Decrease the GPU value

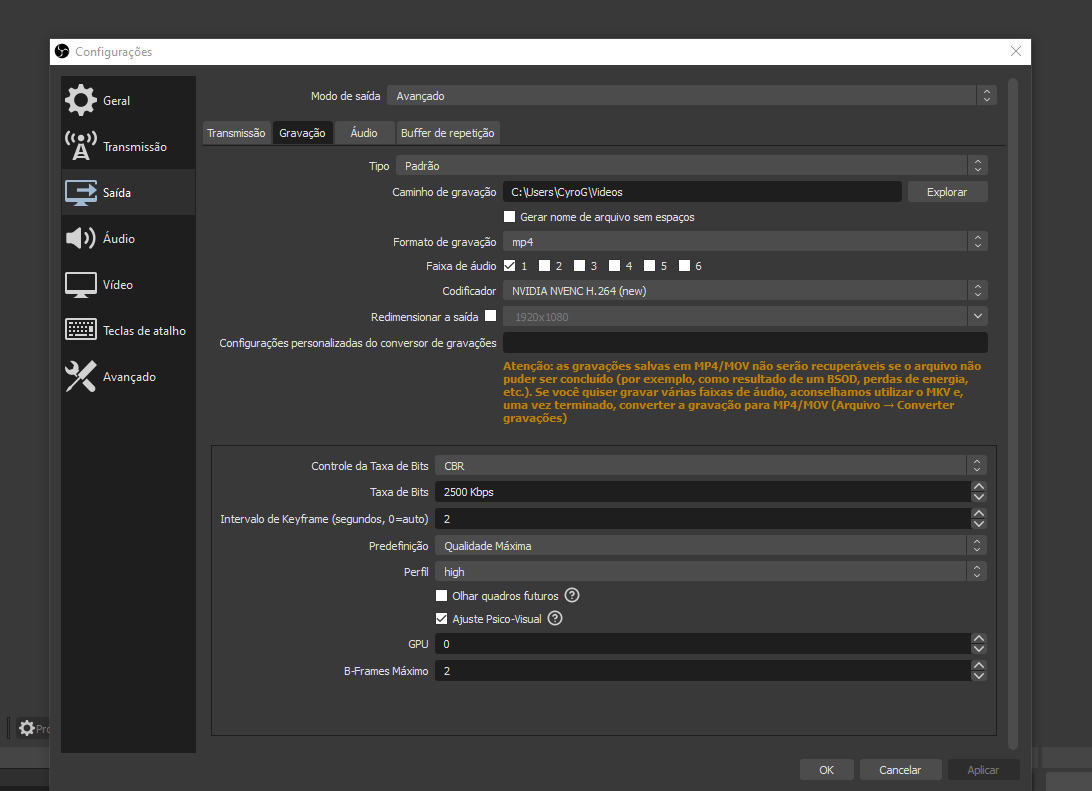[978, 649]
